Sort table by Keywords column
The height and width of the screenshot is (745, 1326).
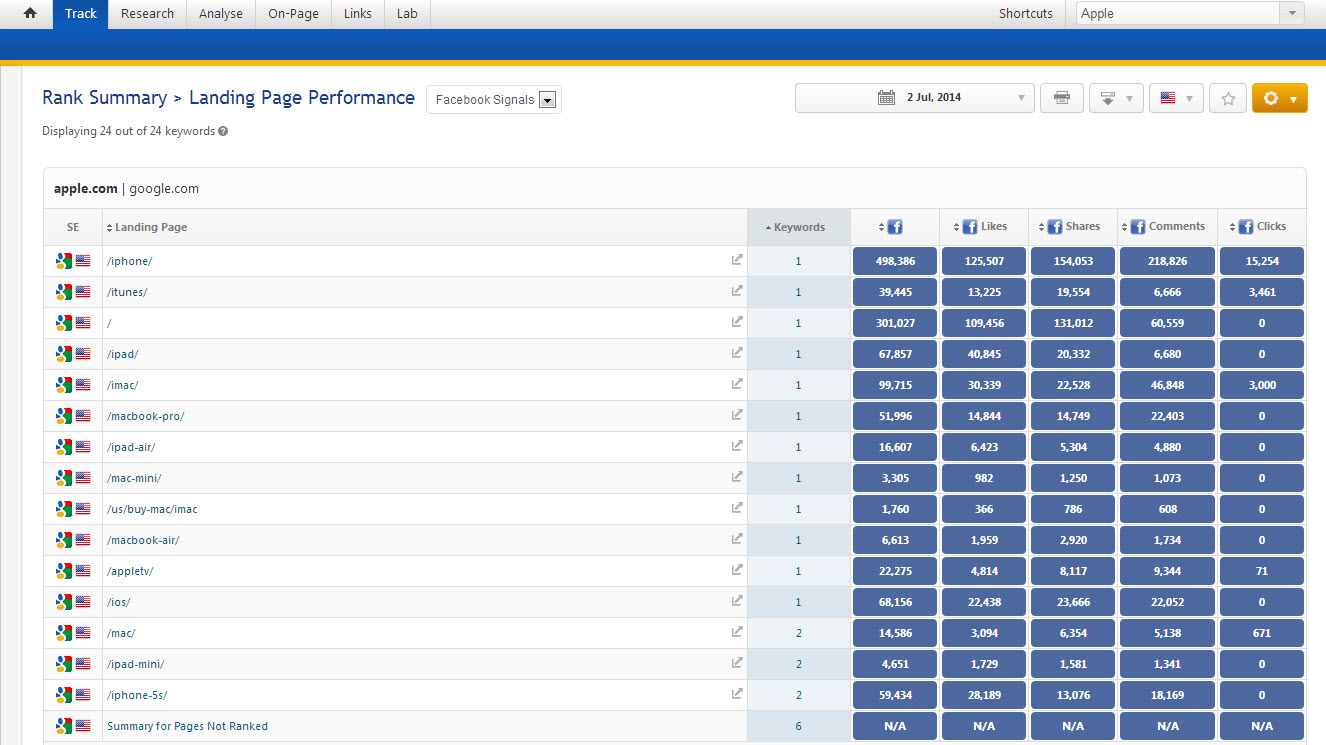[x=798, y=227]
